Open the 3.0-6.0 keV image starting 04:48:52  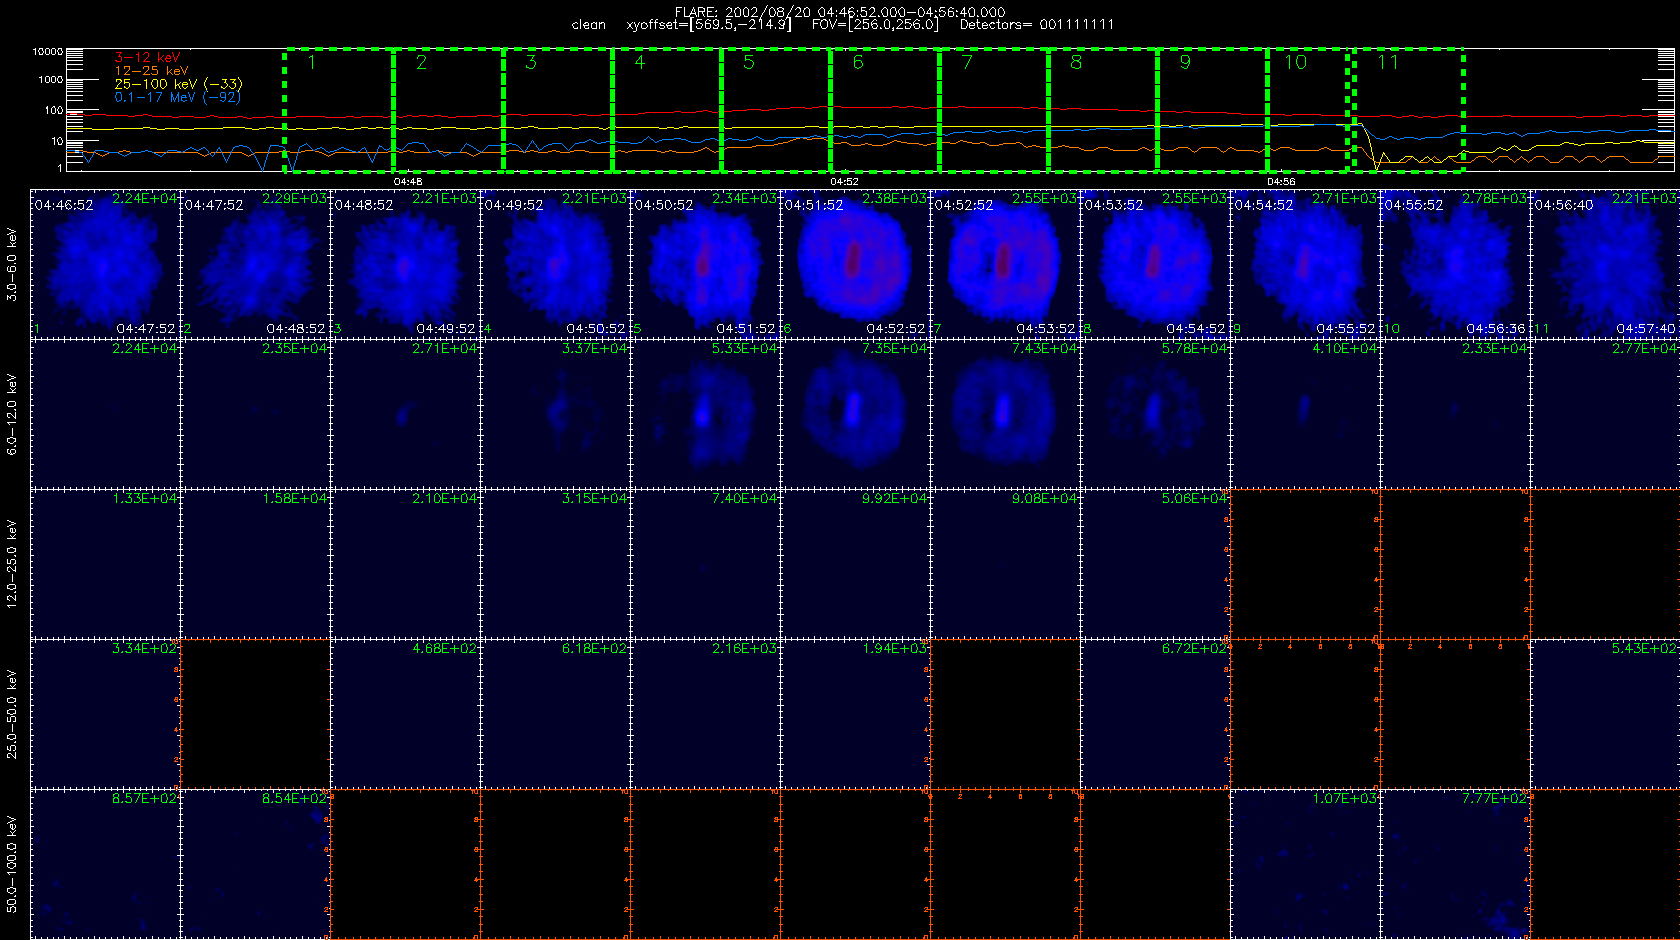[x=405, y=264]
